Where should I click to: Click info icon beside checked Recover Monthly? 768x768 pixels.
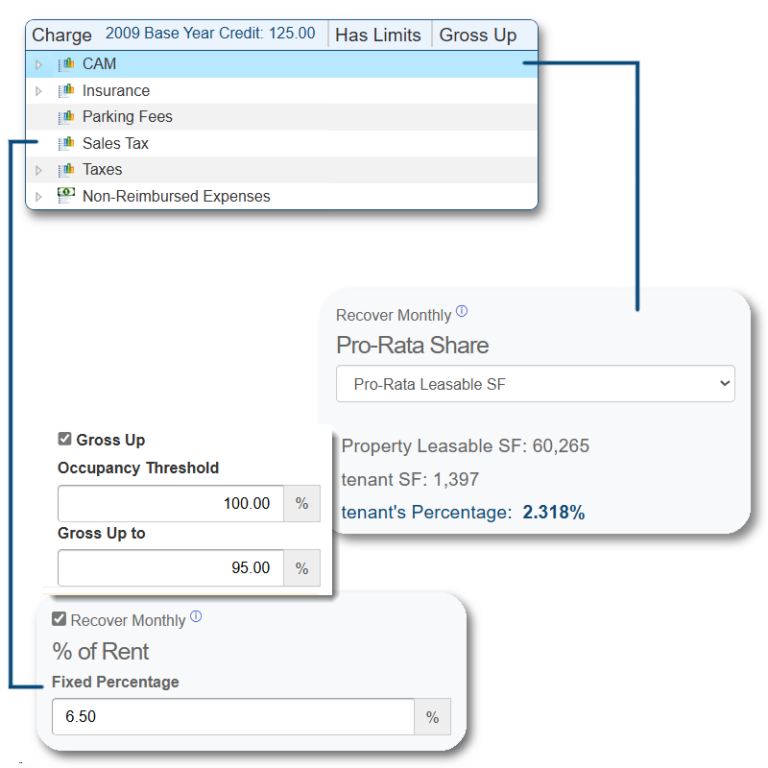click(x=196, y=617)
